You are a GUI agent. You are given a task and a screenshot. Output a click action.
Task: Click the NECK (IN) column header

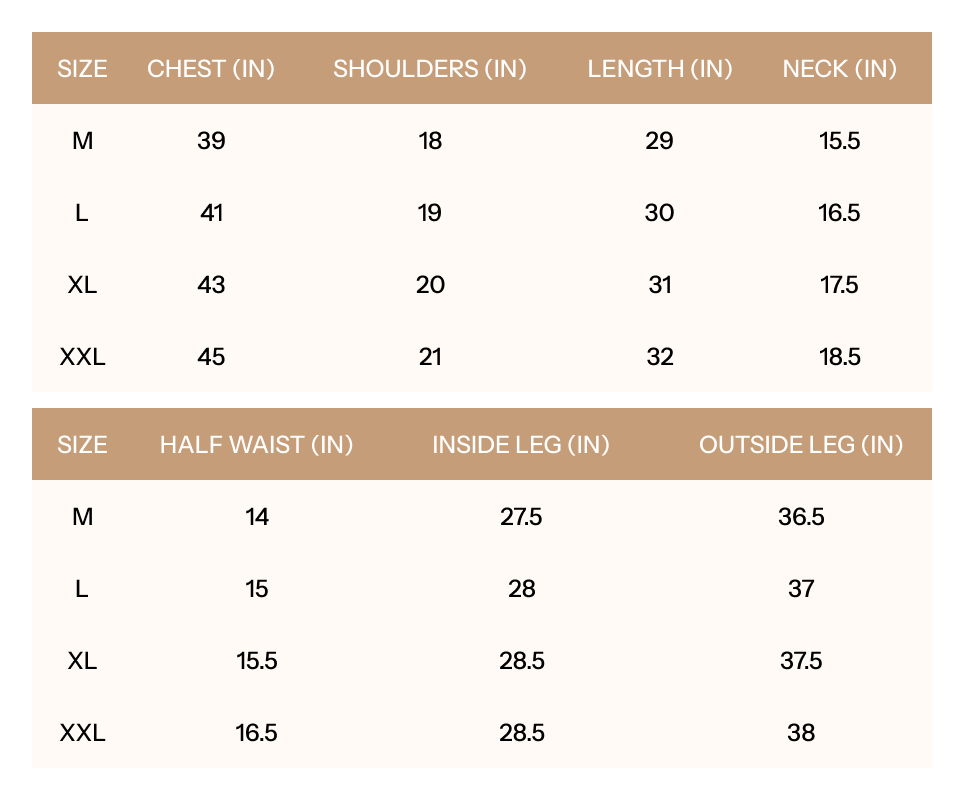[x=839, y=69]
